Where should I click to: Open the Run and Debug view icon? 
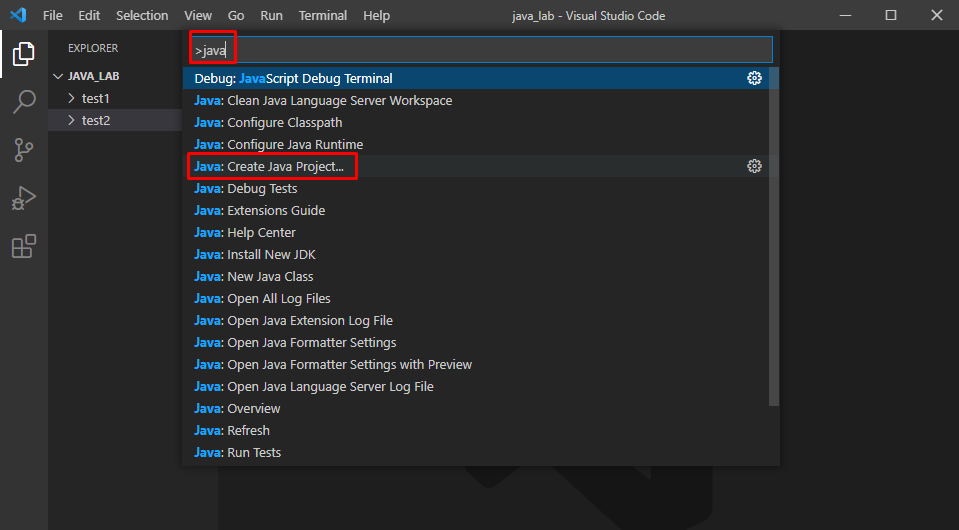tap(24, 198)
